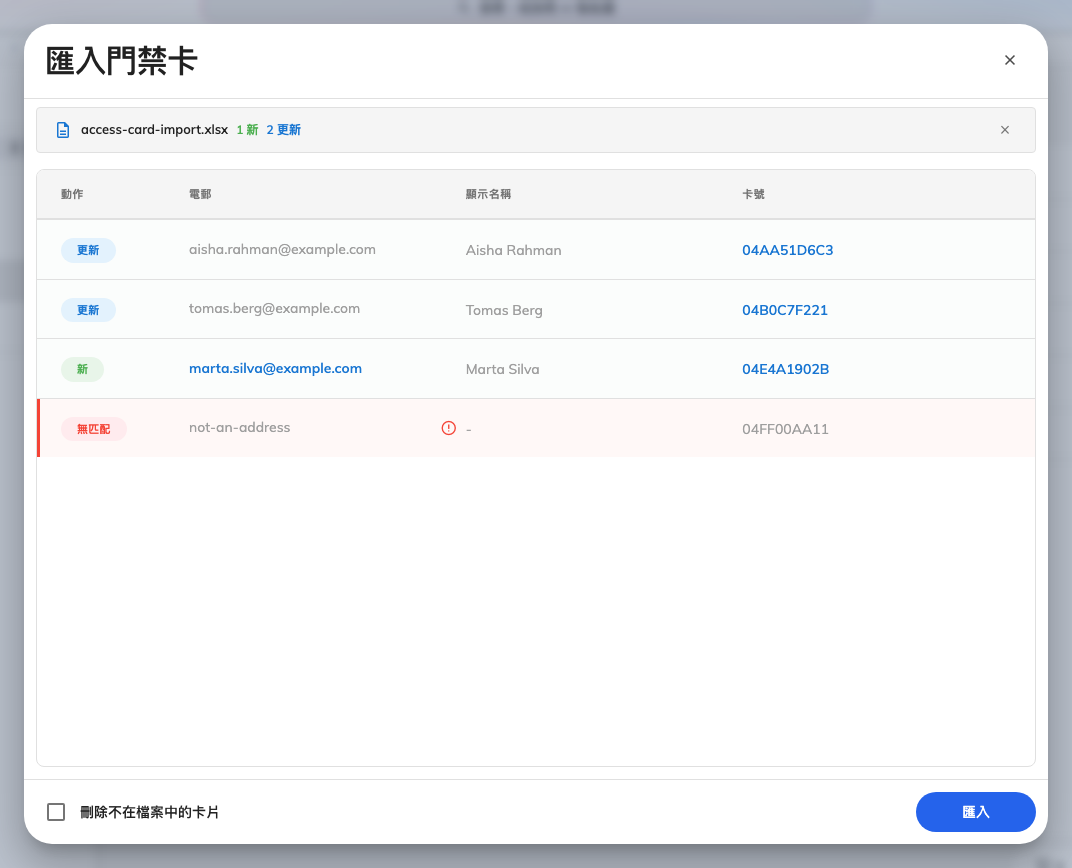
Task: Click the 新 badge for Marta Silva
Action: point(82,369)
